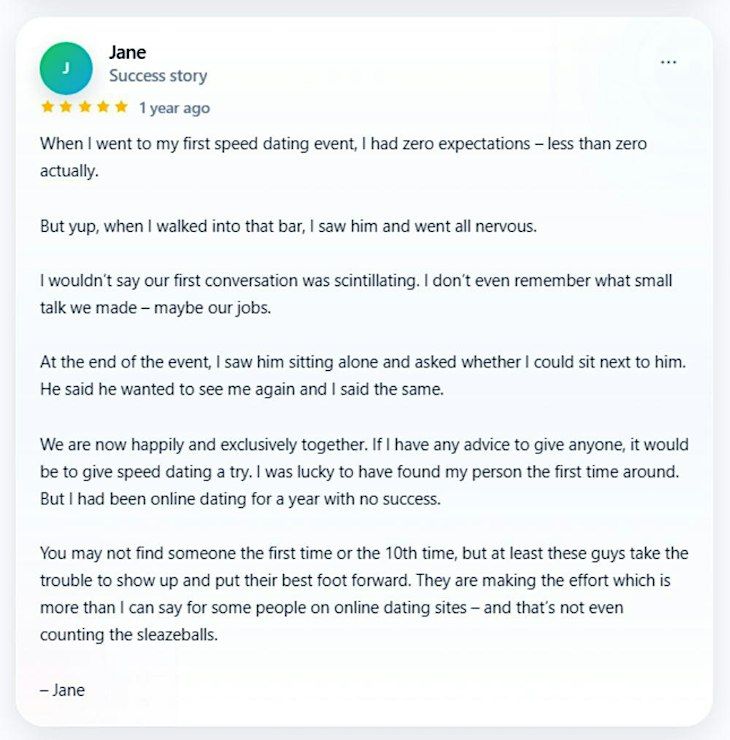Image resolution: width=730 pixels, height=740 pixels.
Task: Open the three-dot options menu
Action: pyautogui.click(x=668, y=62)
